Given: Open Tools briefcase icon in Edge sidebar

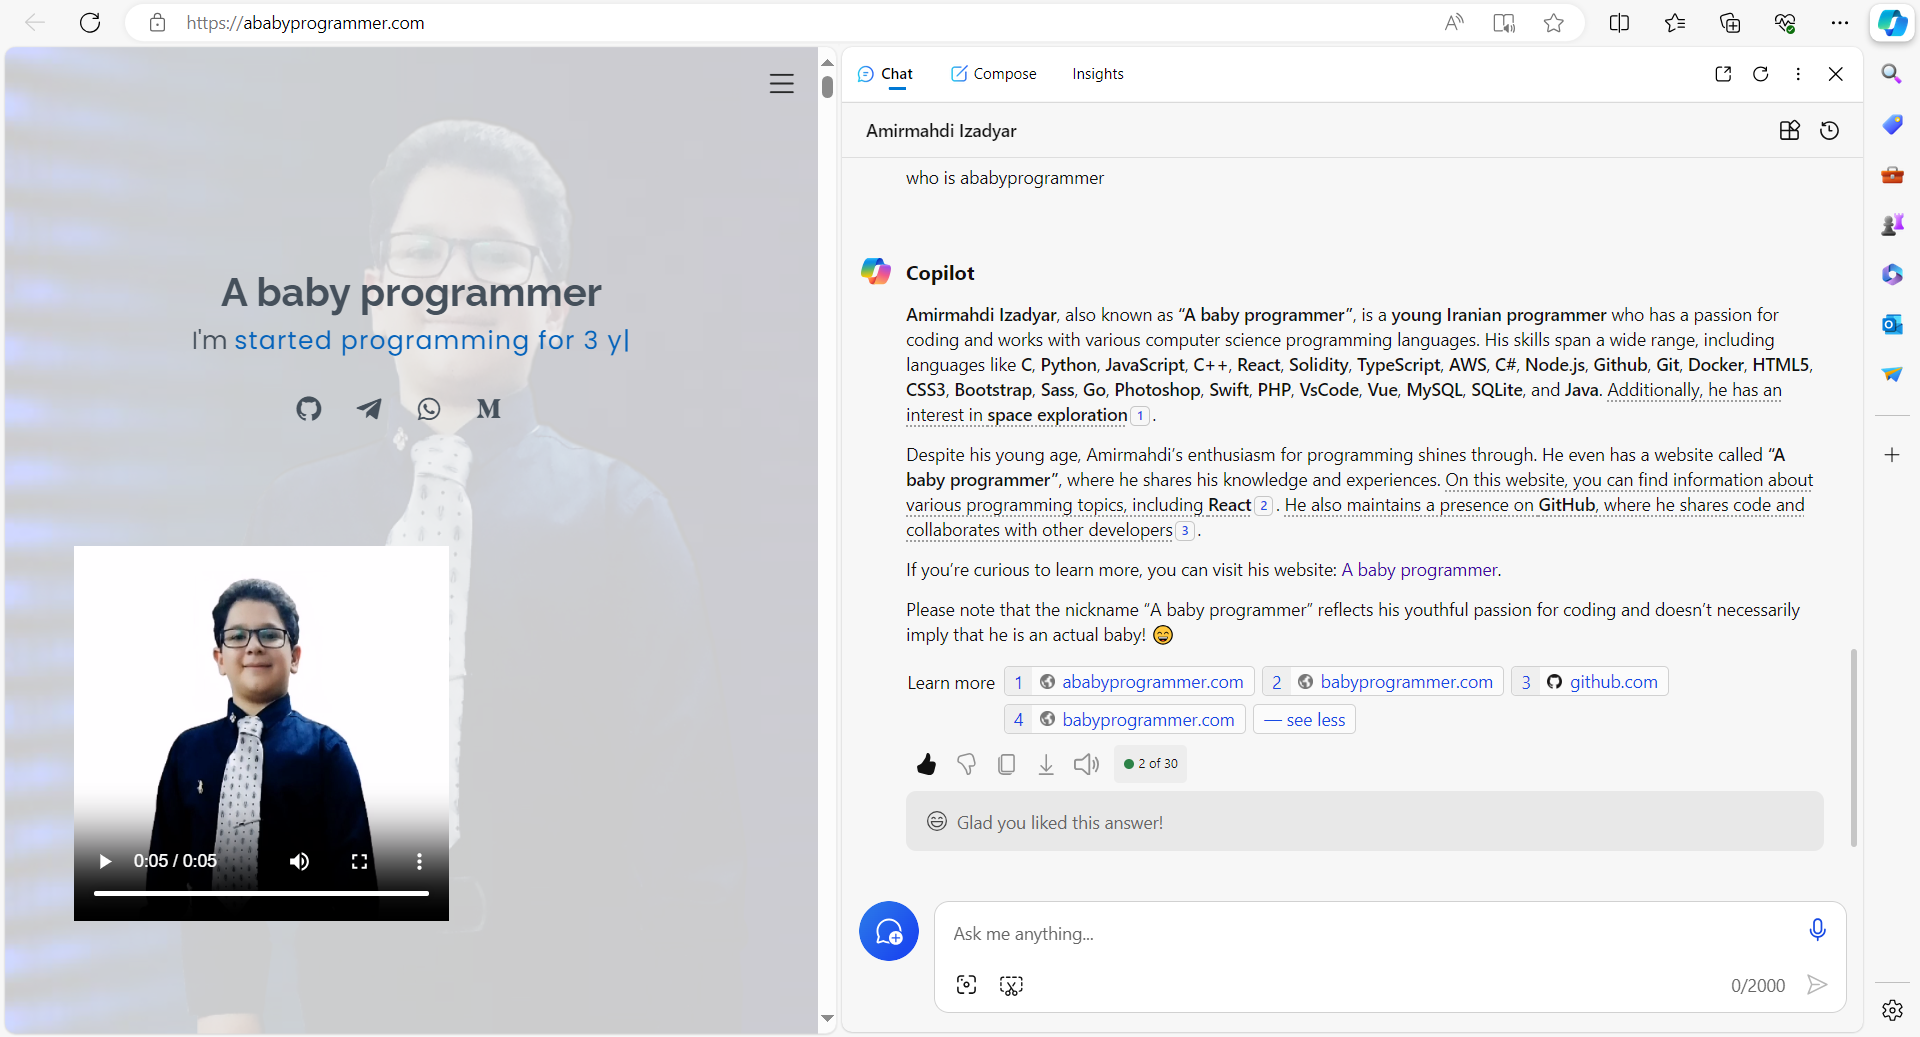Looking at the screenshot, I should click(1891, 175).
